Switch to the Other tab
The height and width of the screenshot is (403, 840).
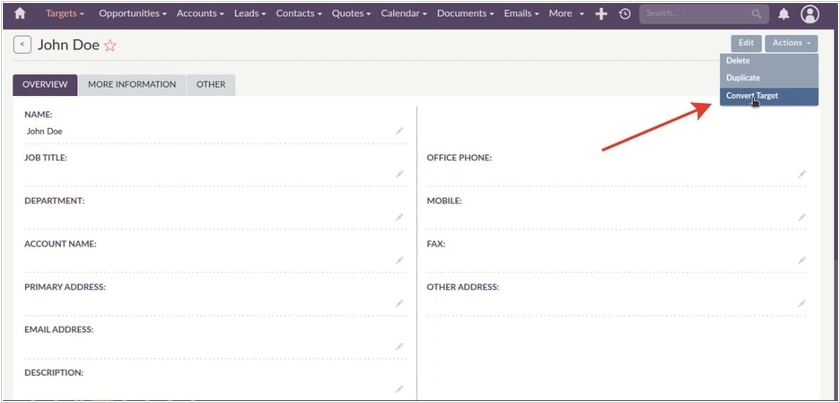(x=211, y=85)
